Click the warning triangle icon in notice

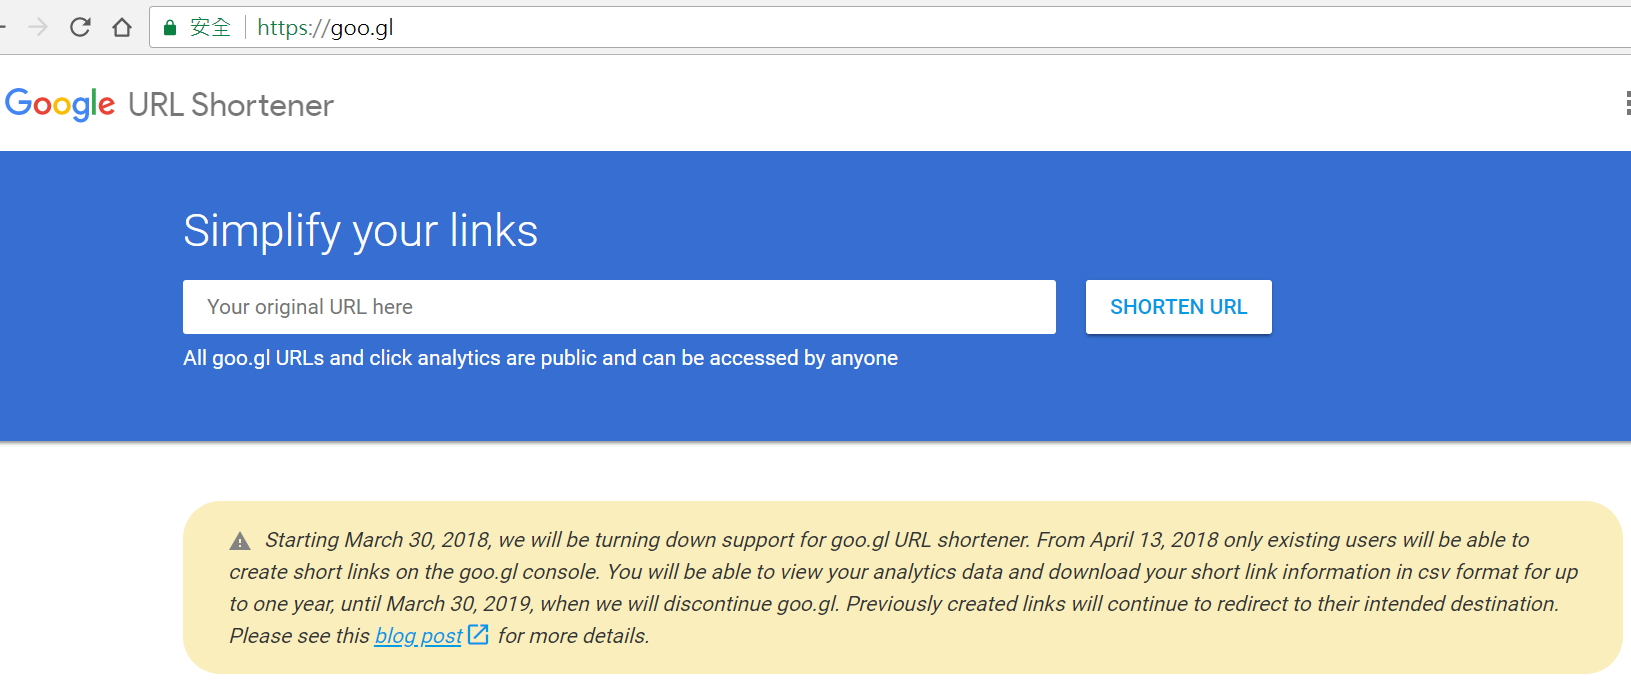pos(240,541)
